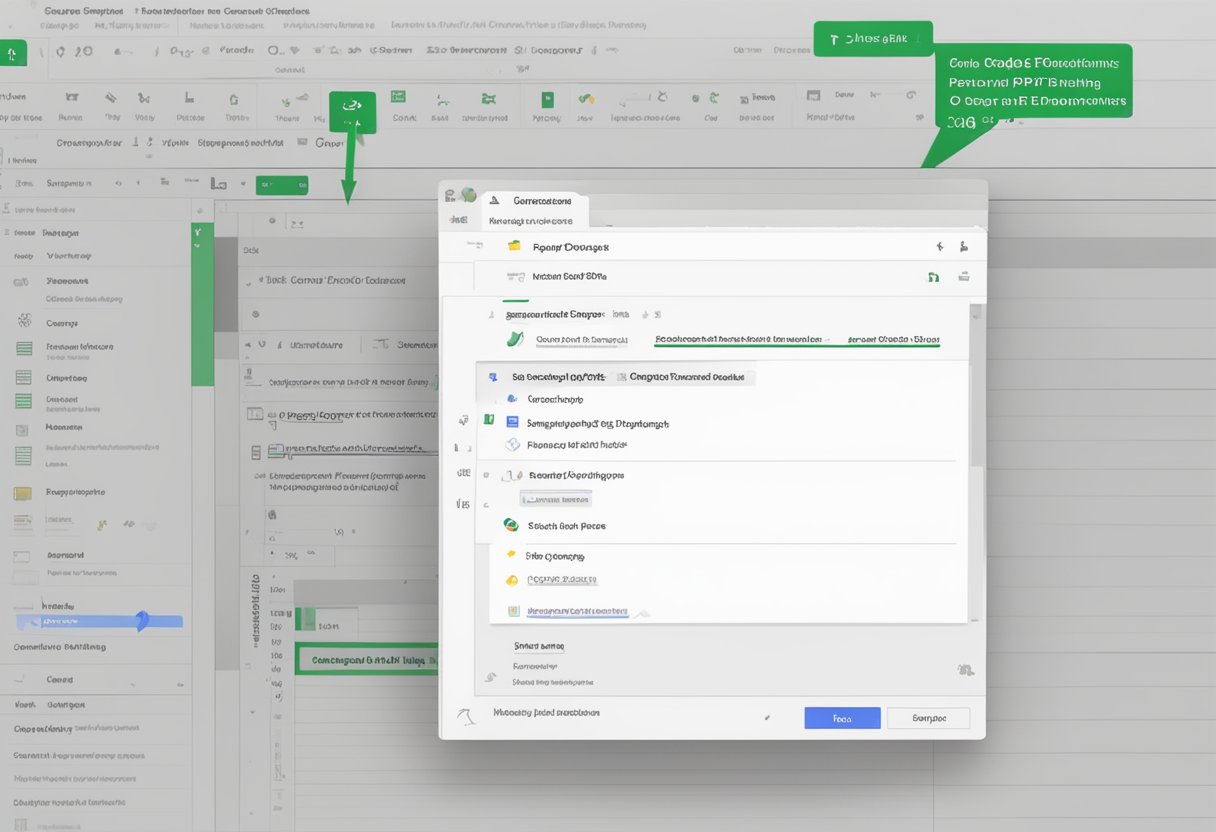Toggle the checkbox next to the first dialog list item
The image size is (1216, 832).
tap(491, 376)
